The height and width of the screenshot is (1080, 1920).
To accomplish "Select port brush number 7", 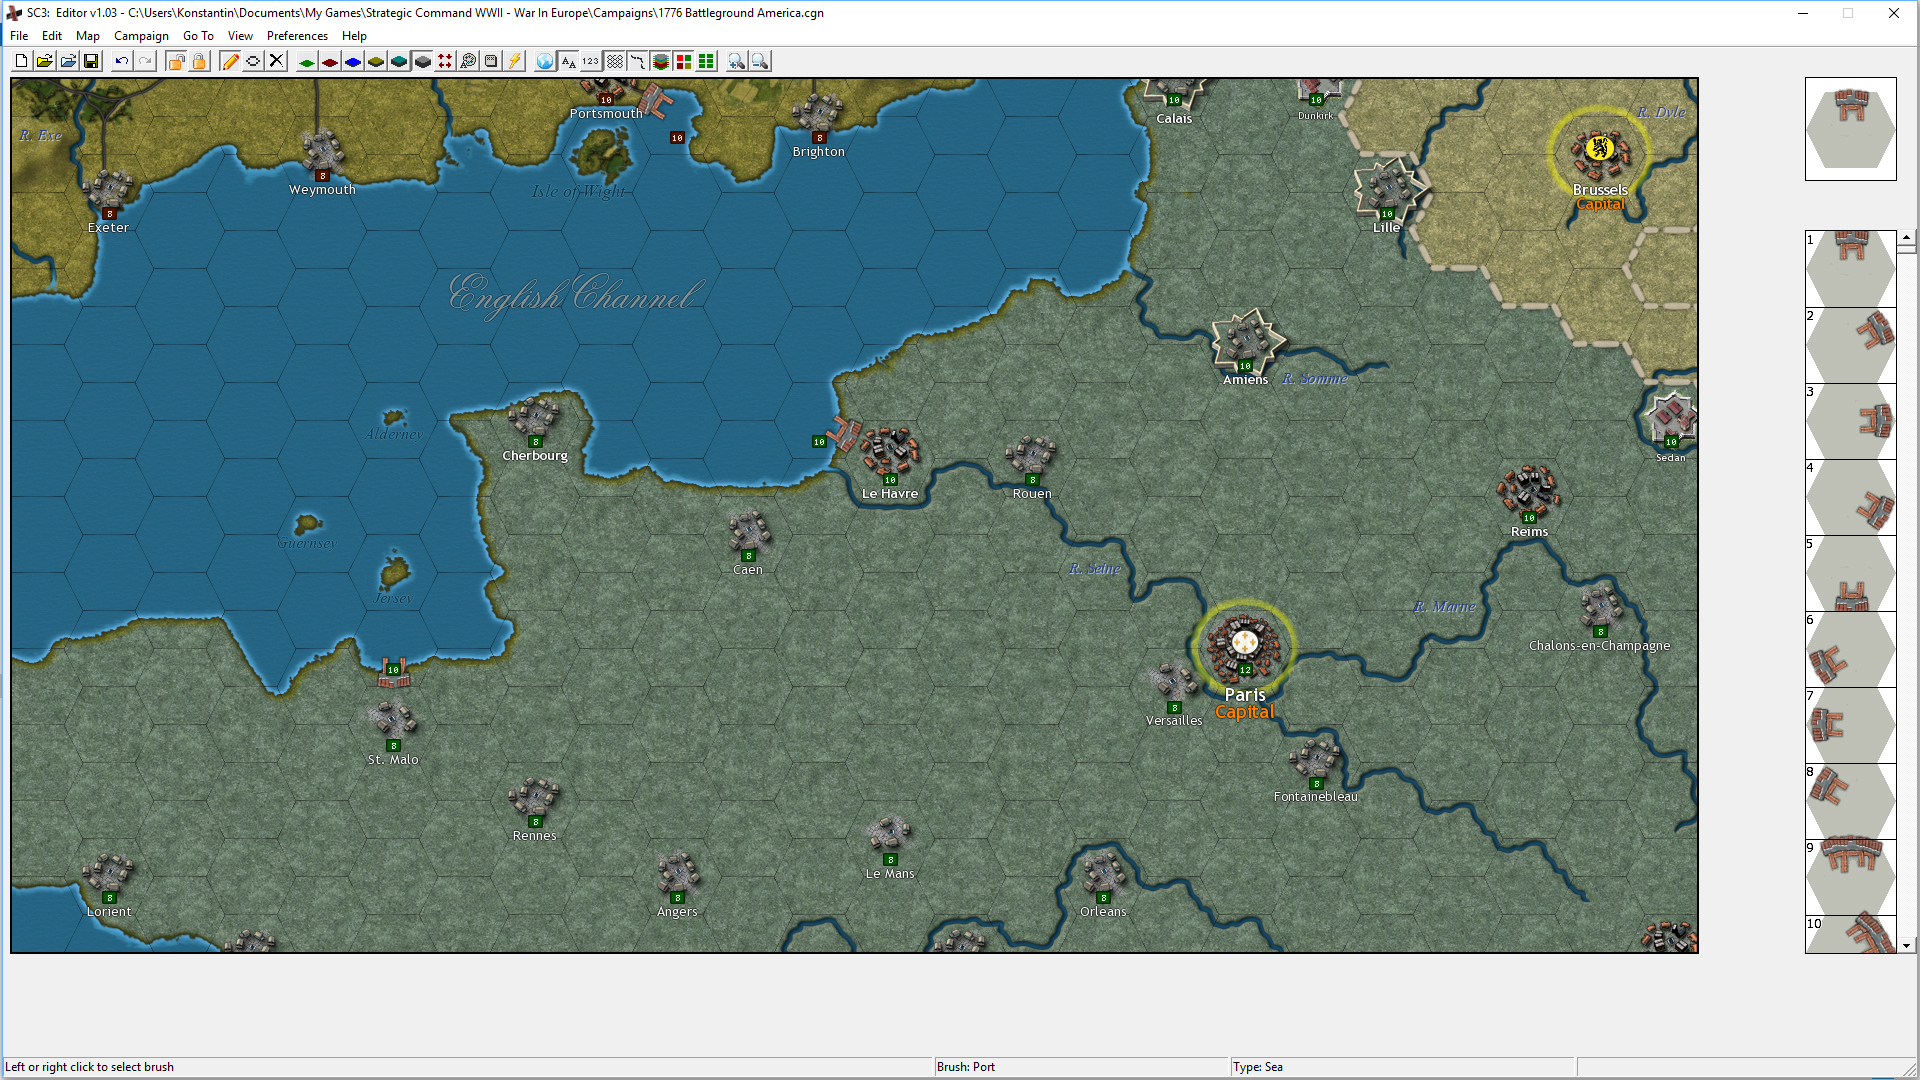I will tap(1850, 725).
